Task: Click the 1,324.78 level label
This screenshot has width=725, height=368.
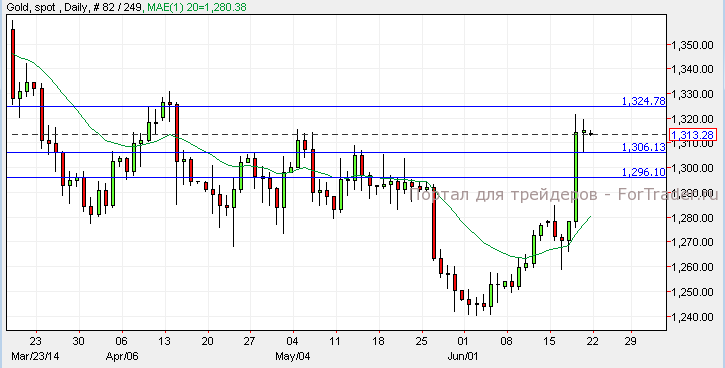Action: pos(643,101)
